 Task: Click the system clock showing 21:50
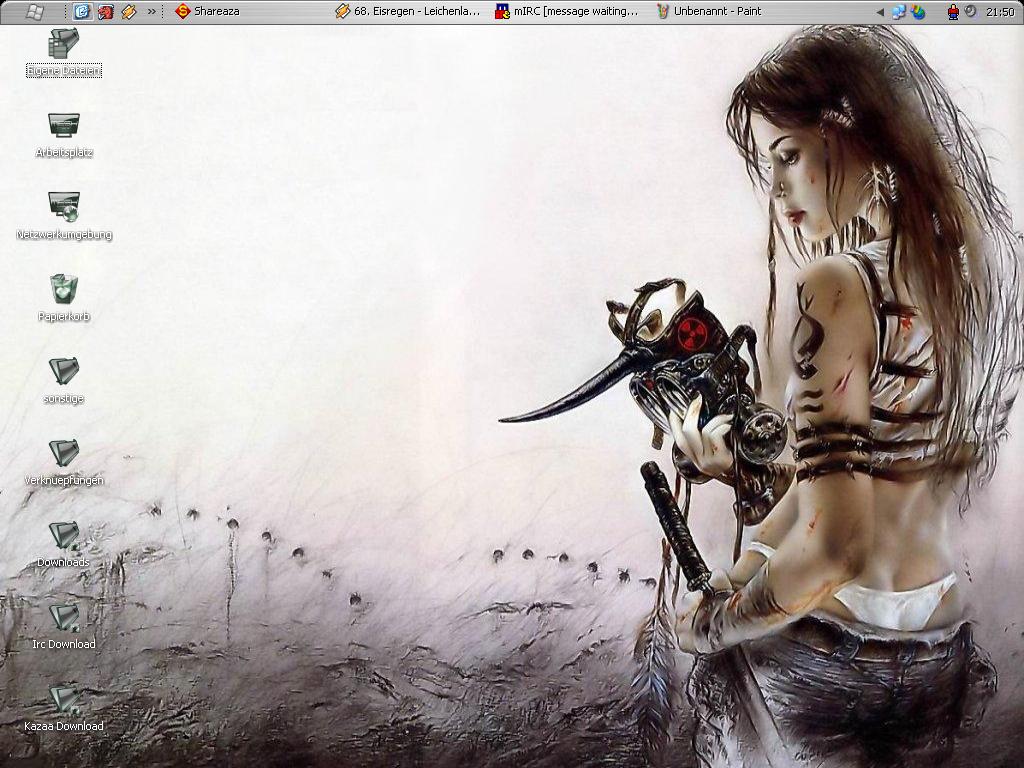(x=999, y=12)
